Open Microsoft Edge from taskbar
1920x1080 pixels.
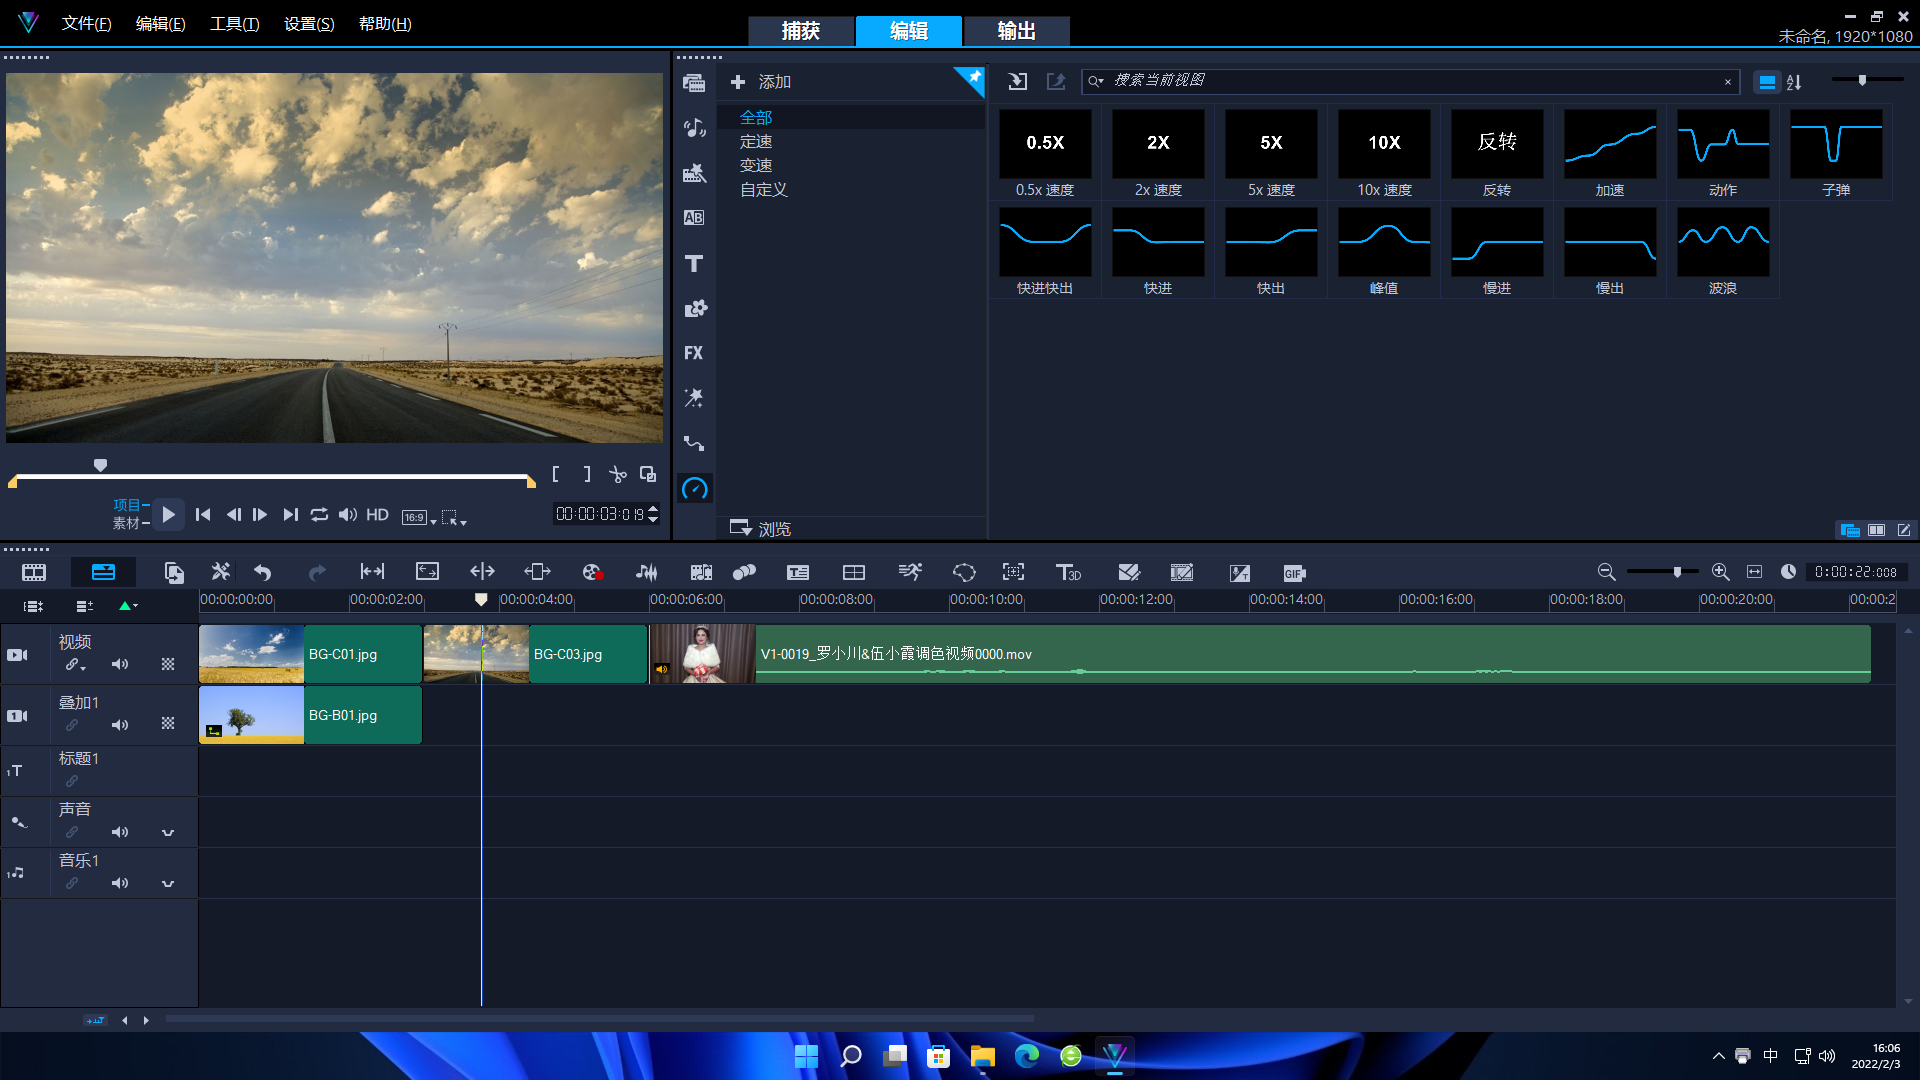coord(1026,1056)
